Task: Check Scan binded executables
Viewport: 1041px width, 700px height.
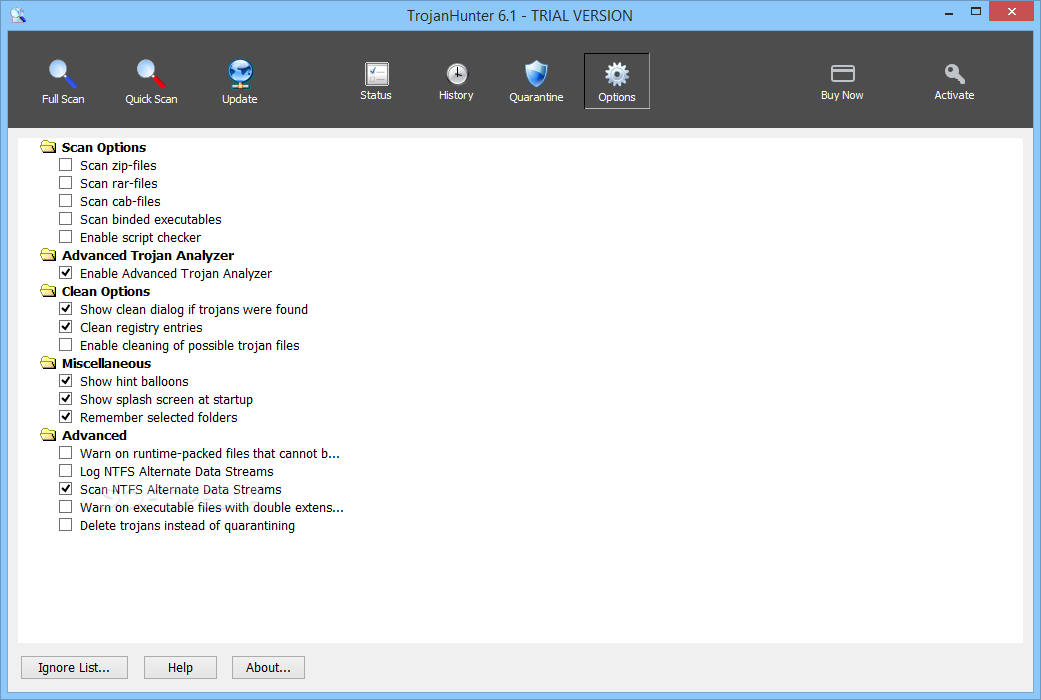Action: 66,219
